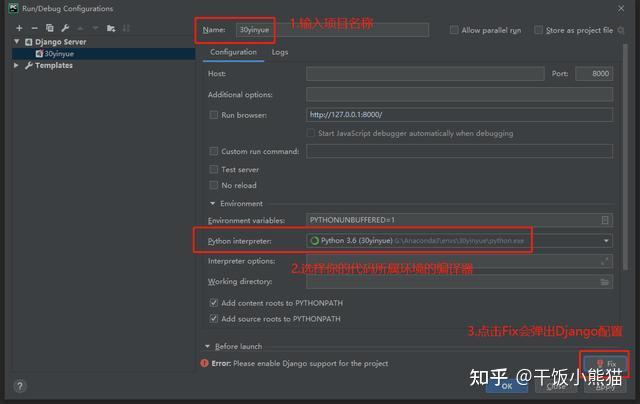This screenshot has height=404, width=640.
Task: Click the error message about Django support
Action: click(300, 363)
